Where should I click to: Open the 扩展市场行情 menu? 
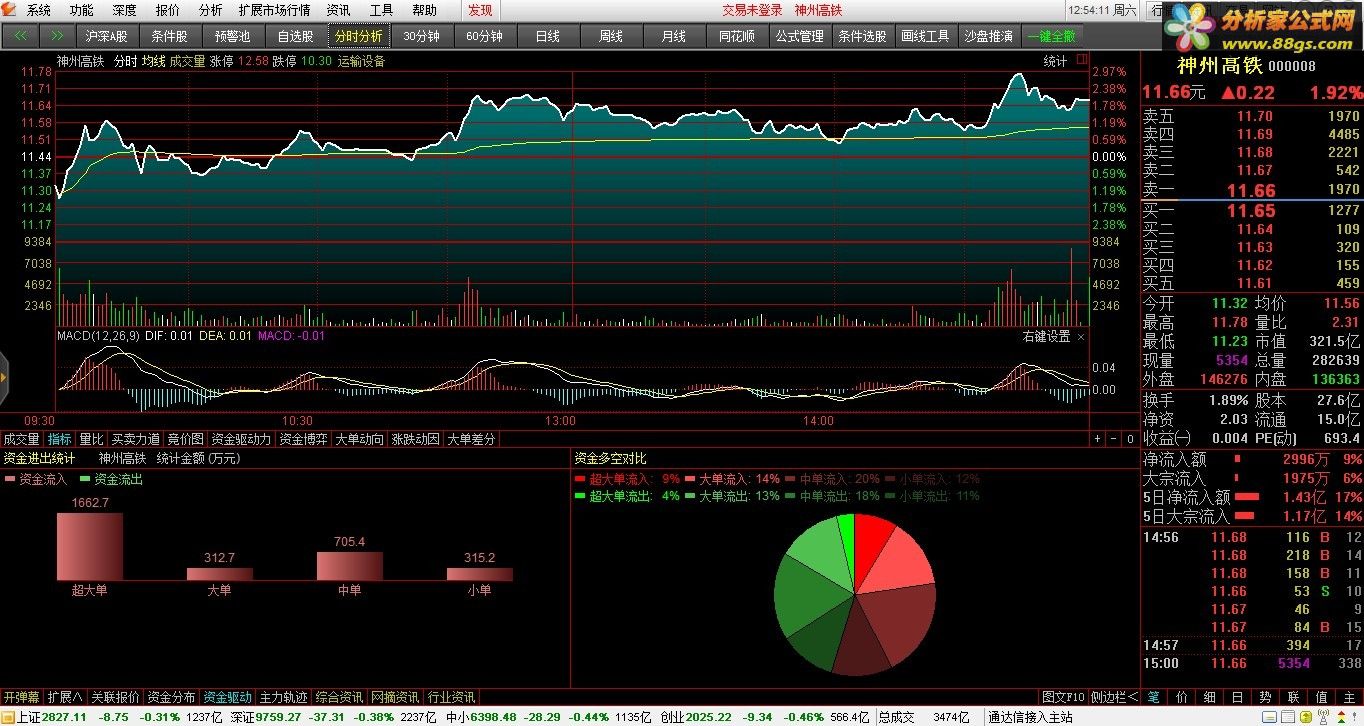274,10
